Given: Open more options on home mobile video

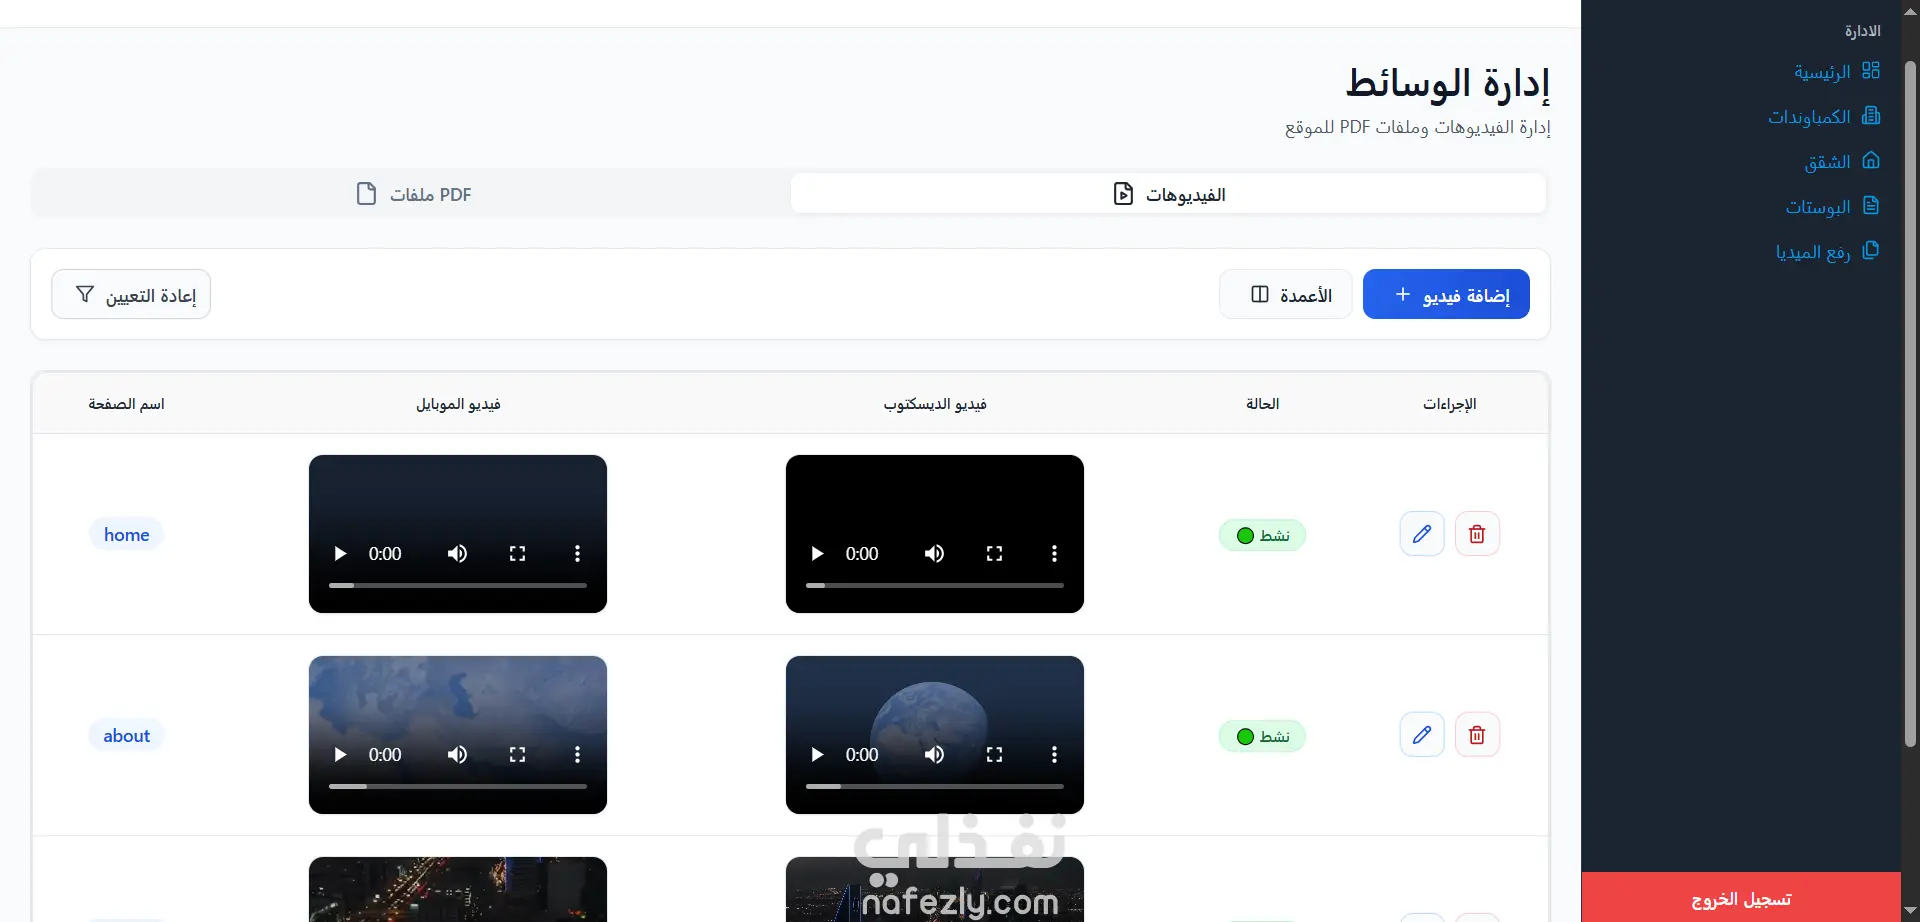Looking at the screenshot, I should (577, 554).
